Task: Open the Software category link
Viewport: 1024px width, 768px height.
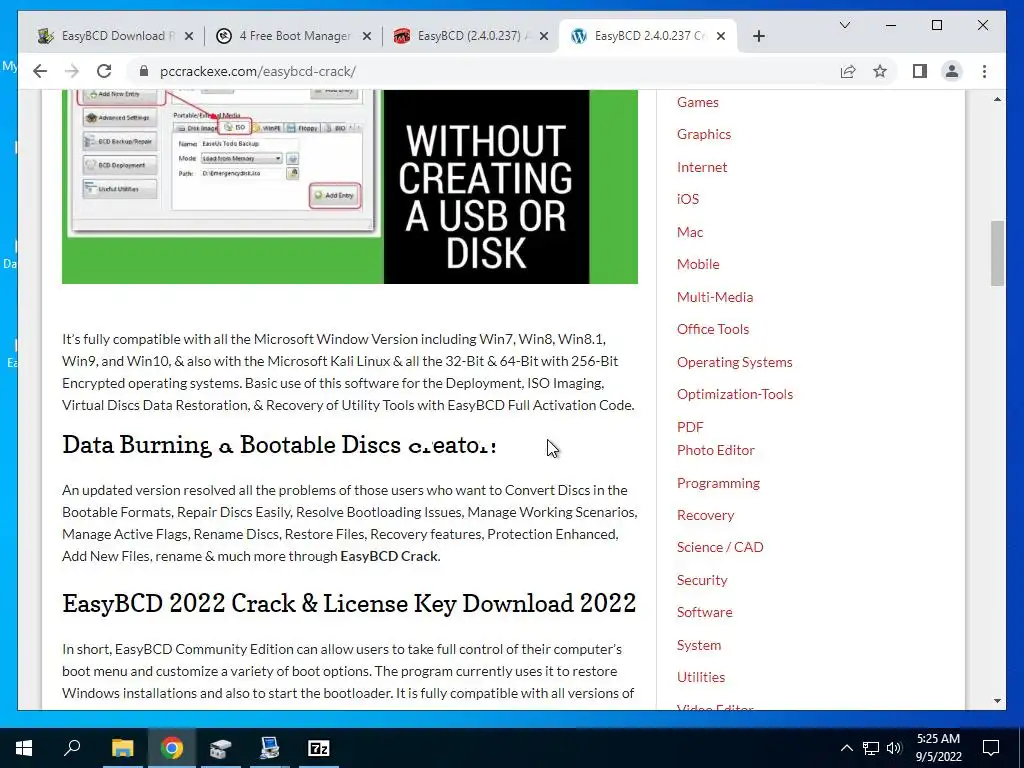Action: tap(705, 612)
